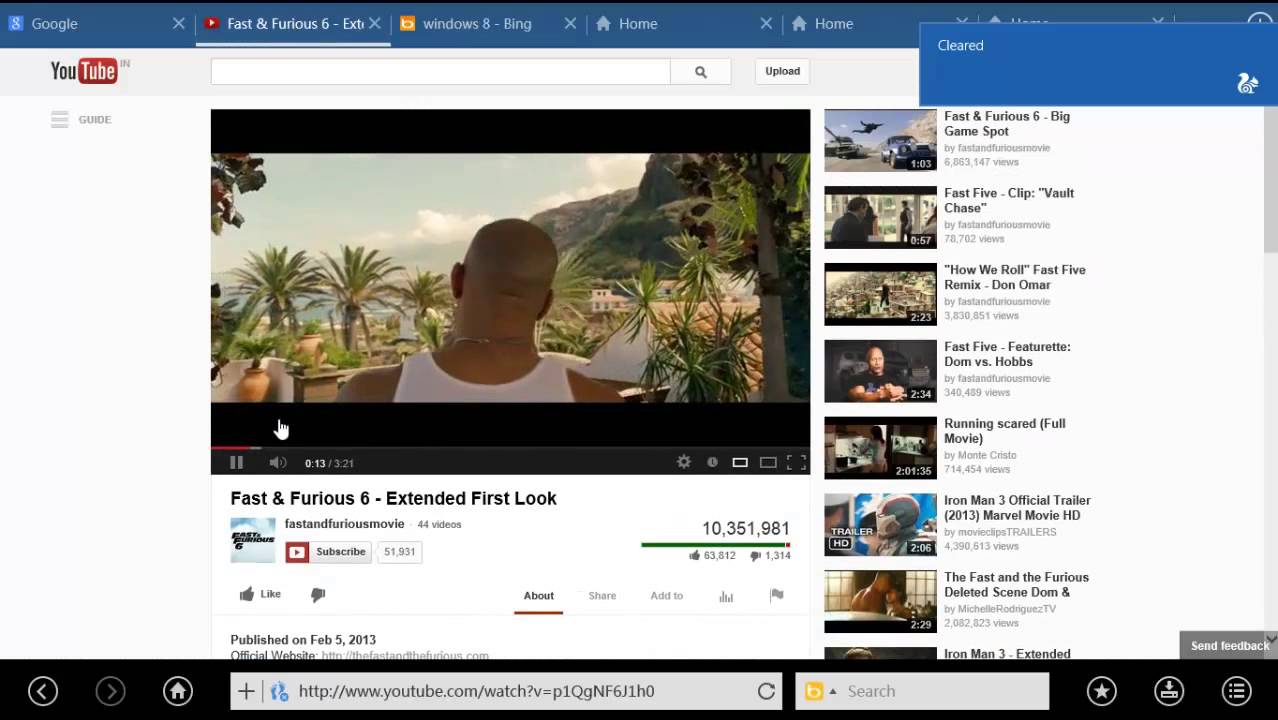Show video statistics chart icon
Viewport: 1278px width, 720px height.
(726, 596)
